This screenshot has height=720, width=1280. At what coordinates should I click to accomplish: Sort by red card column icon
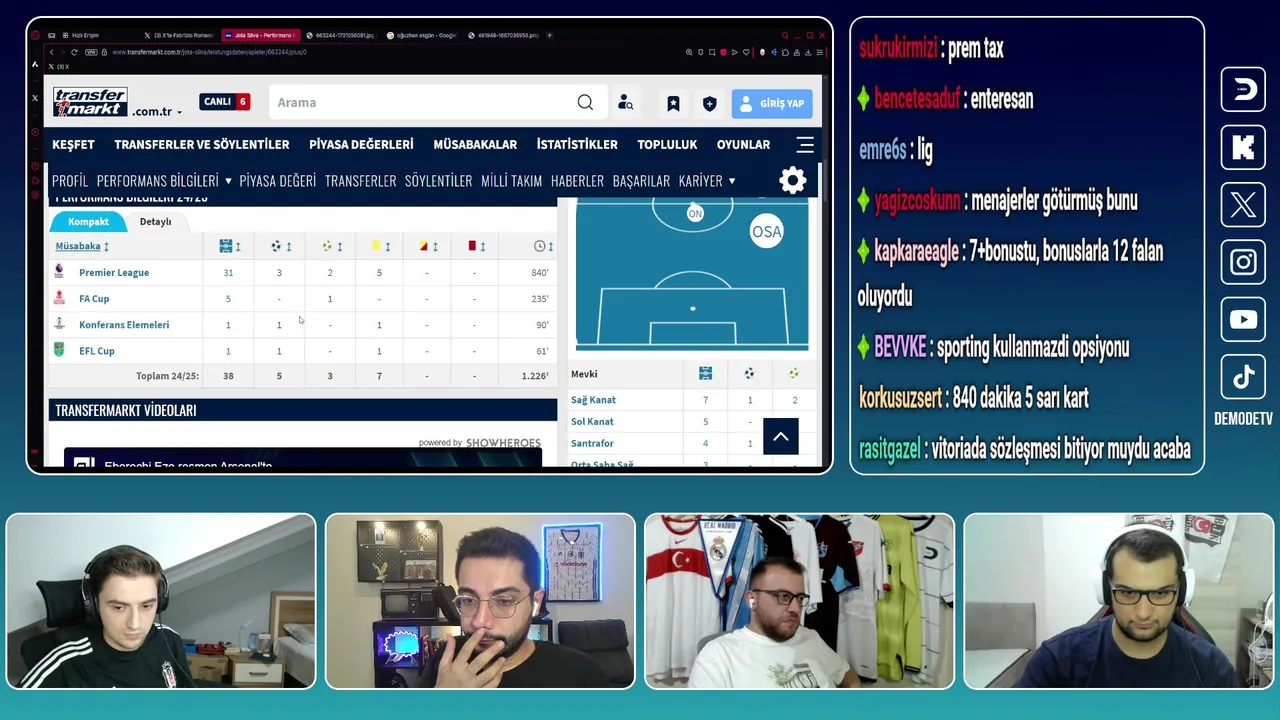(x=476, y=246)
